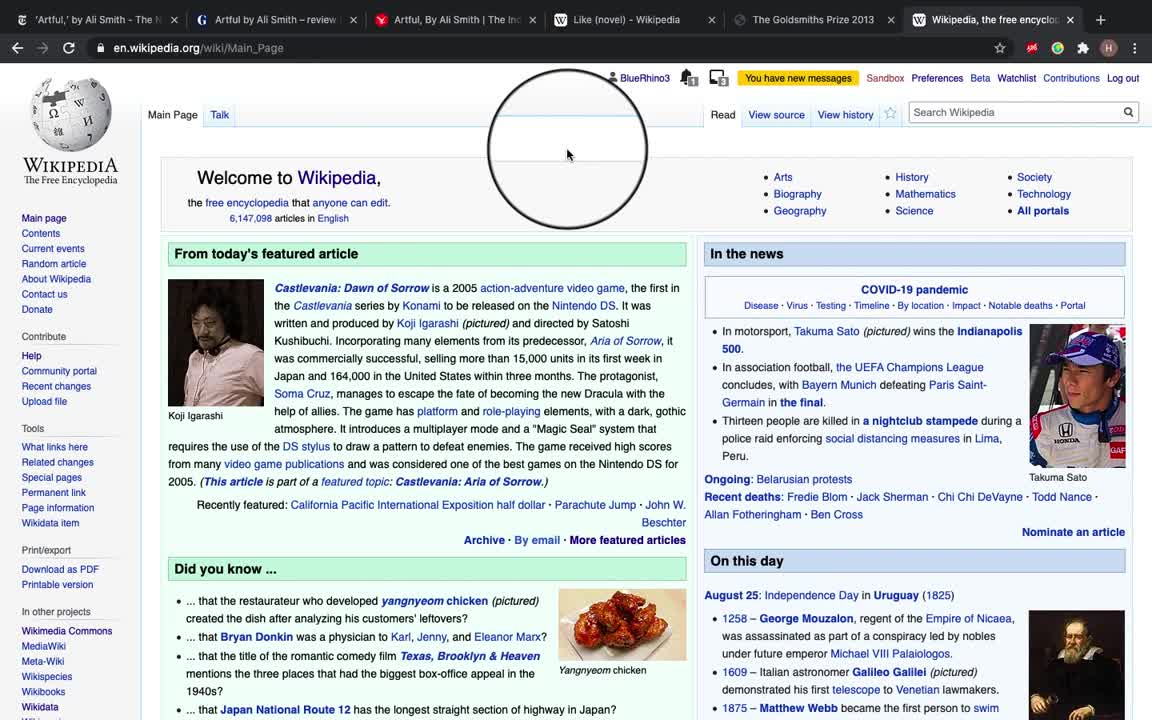The width and height of the screenshot is (1152, 720).
Task: Open a new browser tab with plus icon
Action: click(1101, 20)
